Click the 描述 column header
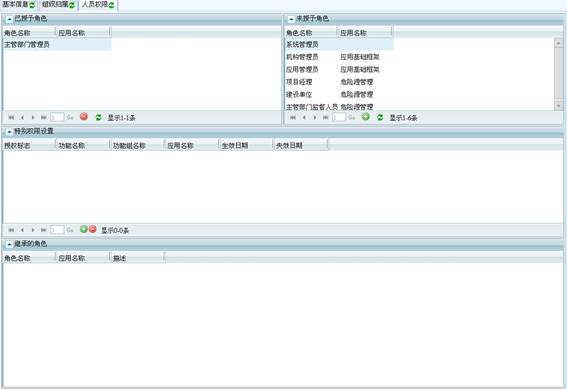Viewport: 567px width, 389px height. coord(137,258)
